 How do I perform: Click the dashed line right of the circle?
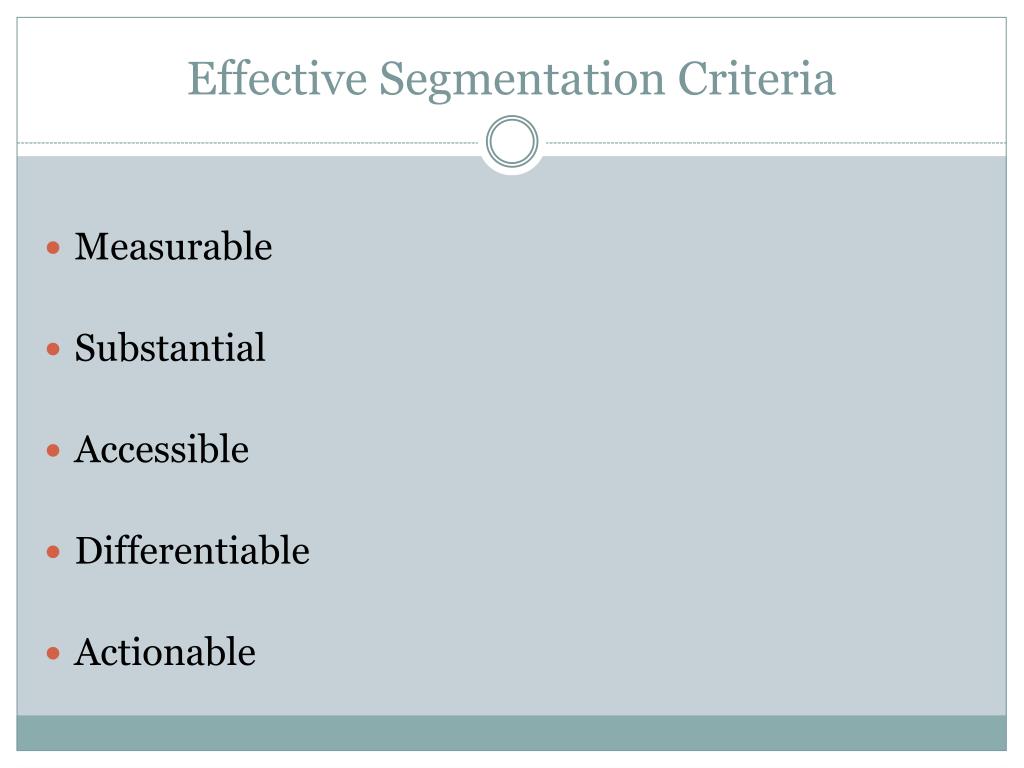click(776, 142)
